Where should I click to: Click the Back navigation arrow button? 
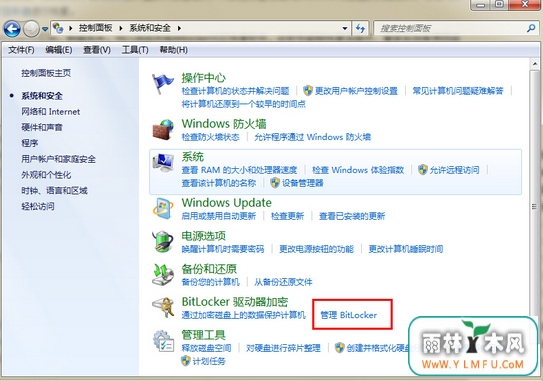12,29
